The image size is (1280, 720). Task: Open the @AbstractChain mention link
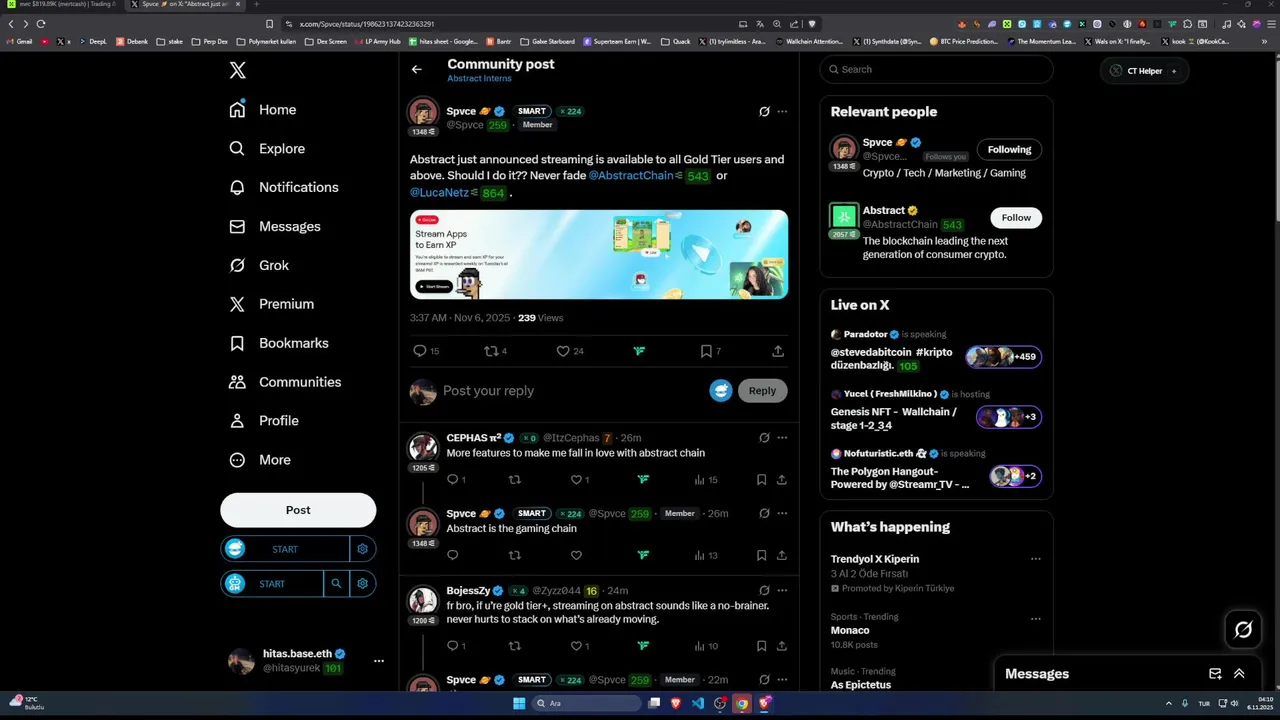[x=631, y=176]
